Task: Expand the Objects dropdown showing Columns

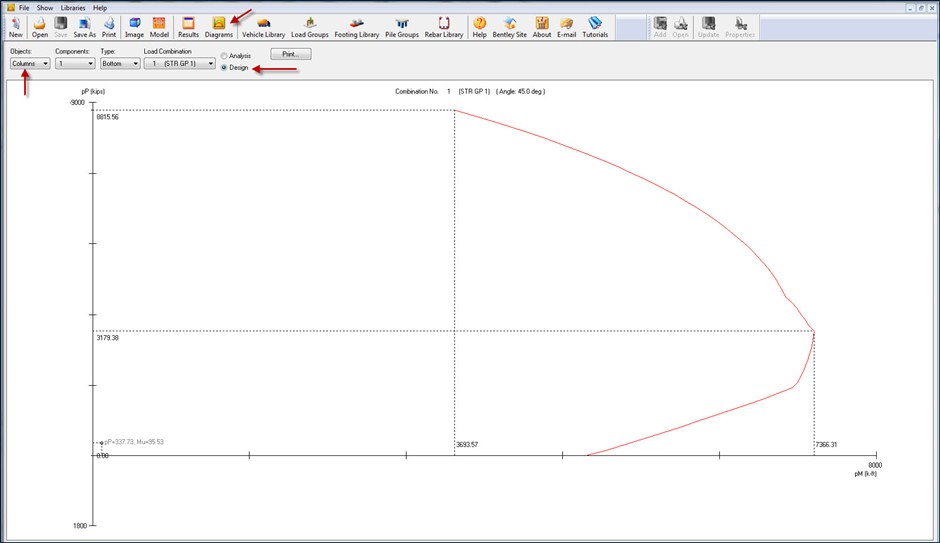Action: pyautogui.click(x=30, y=63)
